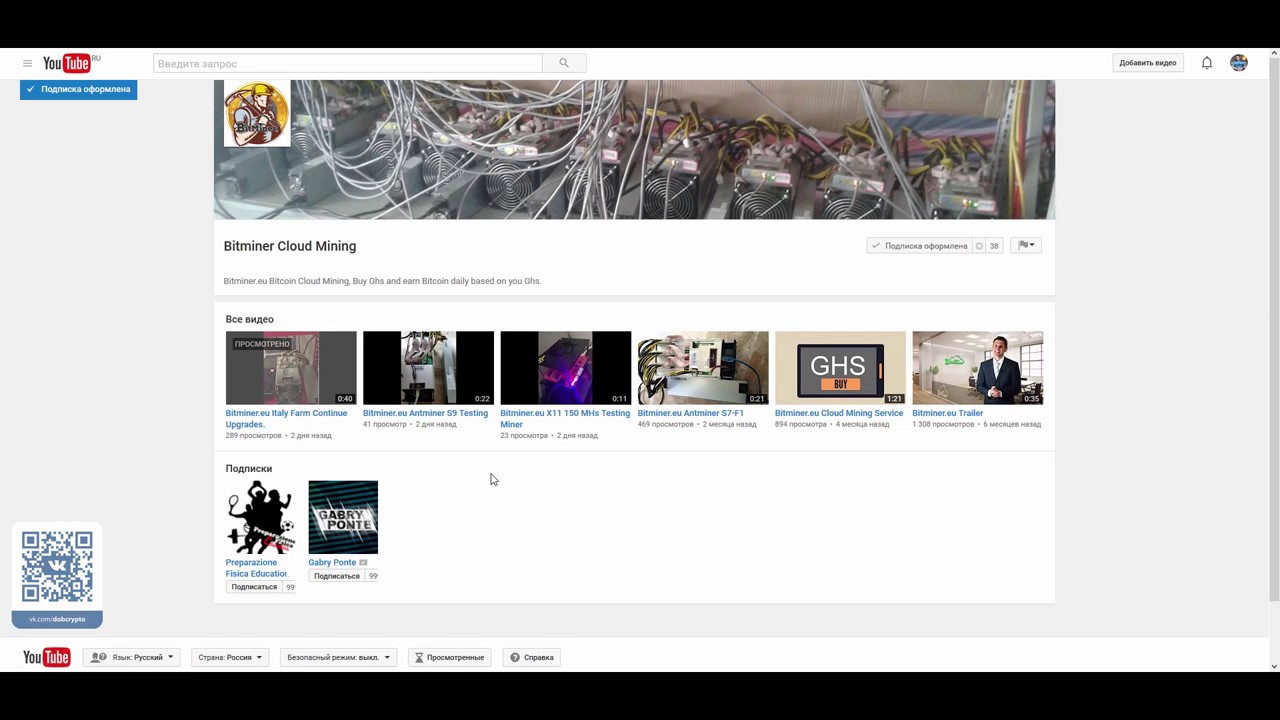1280x720 pixels.
Task: Open the account avatar menu
Action: 1239,63
